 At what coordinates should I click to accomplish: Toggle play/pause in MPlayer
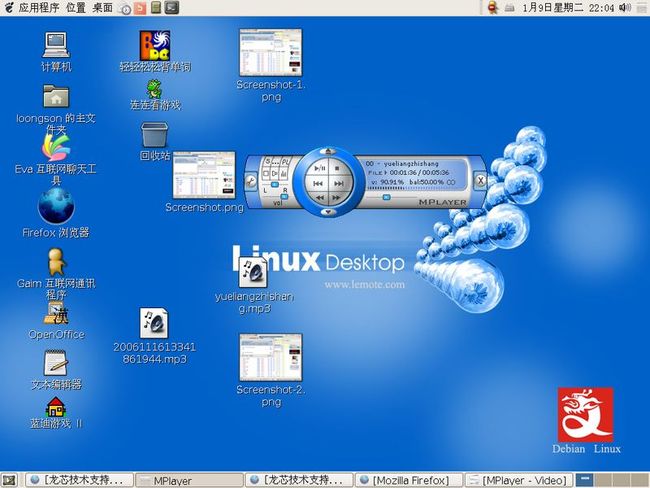[320, 168]
